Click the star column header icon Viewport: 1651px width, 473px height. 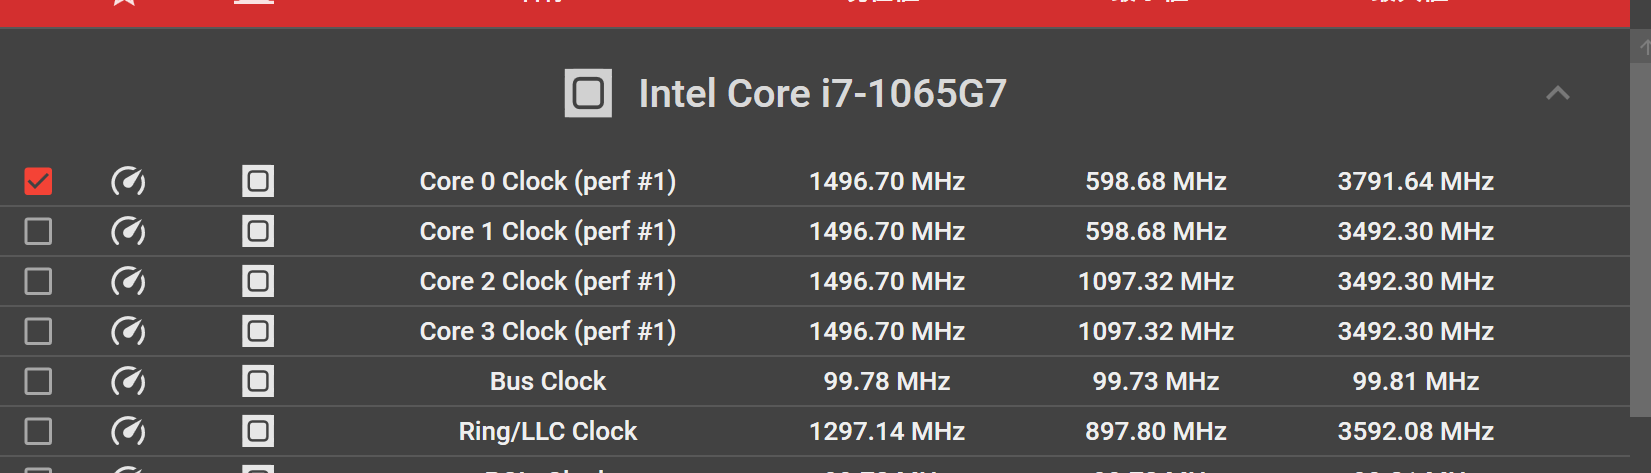(124, 2)
